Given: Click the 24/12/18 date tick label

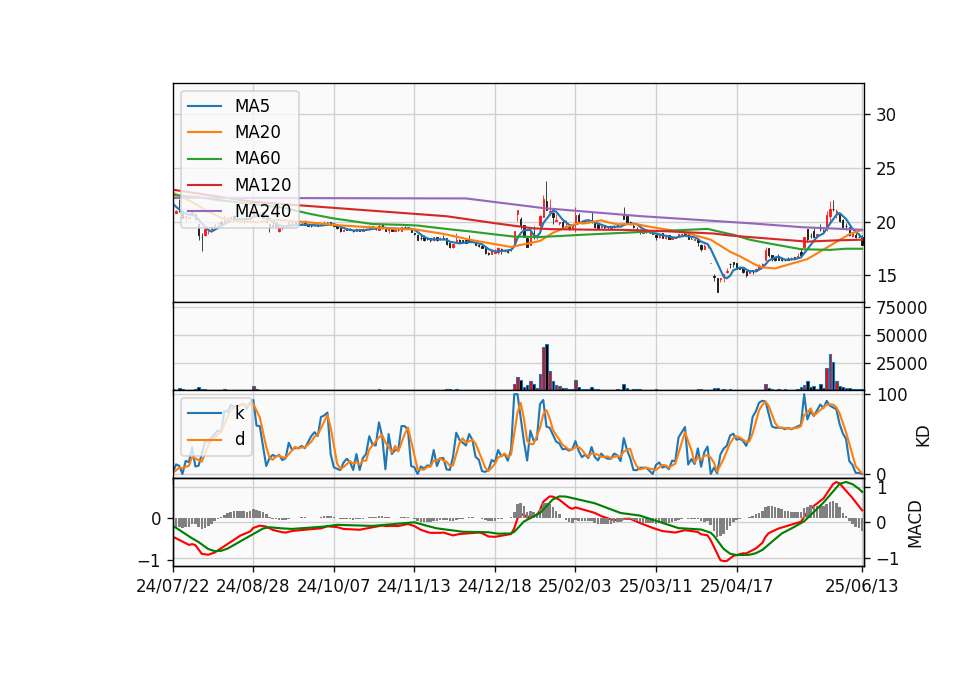Looking at the screenshot, I should (x=495, y=586).
